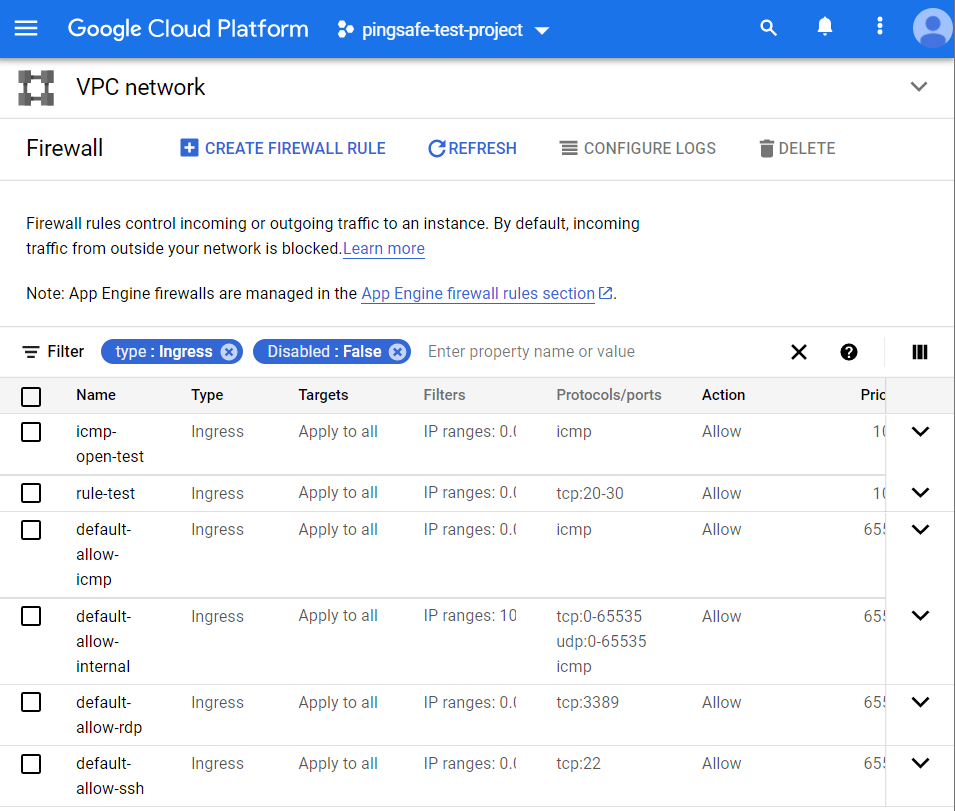955x811 pixels.
Task: Open the hamburger navigation menu
Action: tap(26, 28)
